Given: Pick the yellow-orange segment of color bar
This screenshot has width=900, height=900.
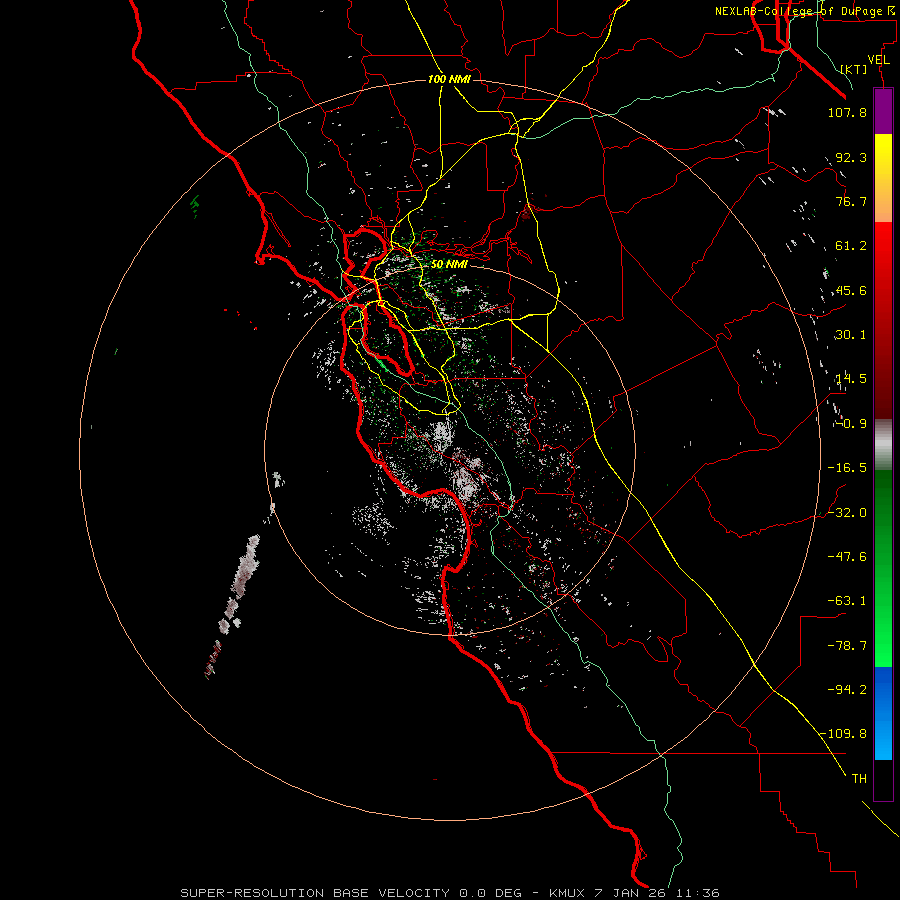Looking at the screenshot, I should pos(883,178).
